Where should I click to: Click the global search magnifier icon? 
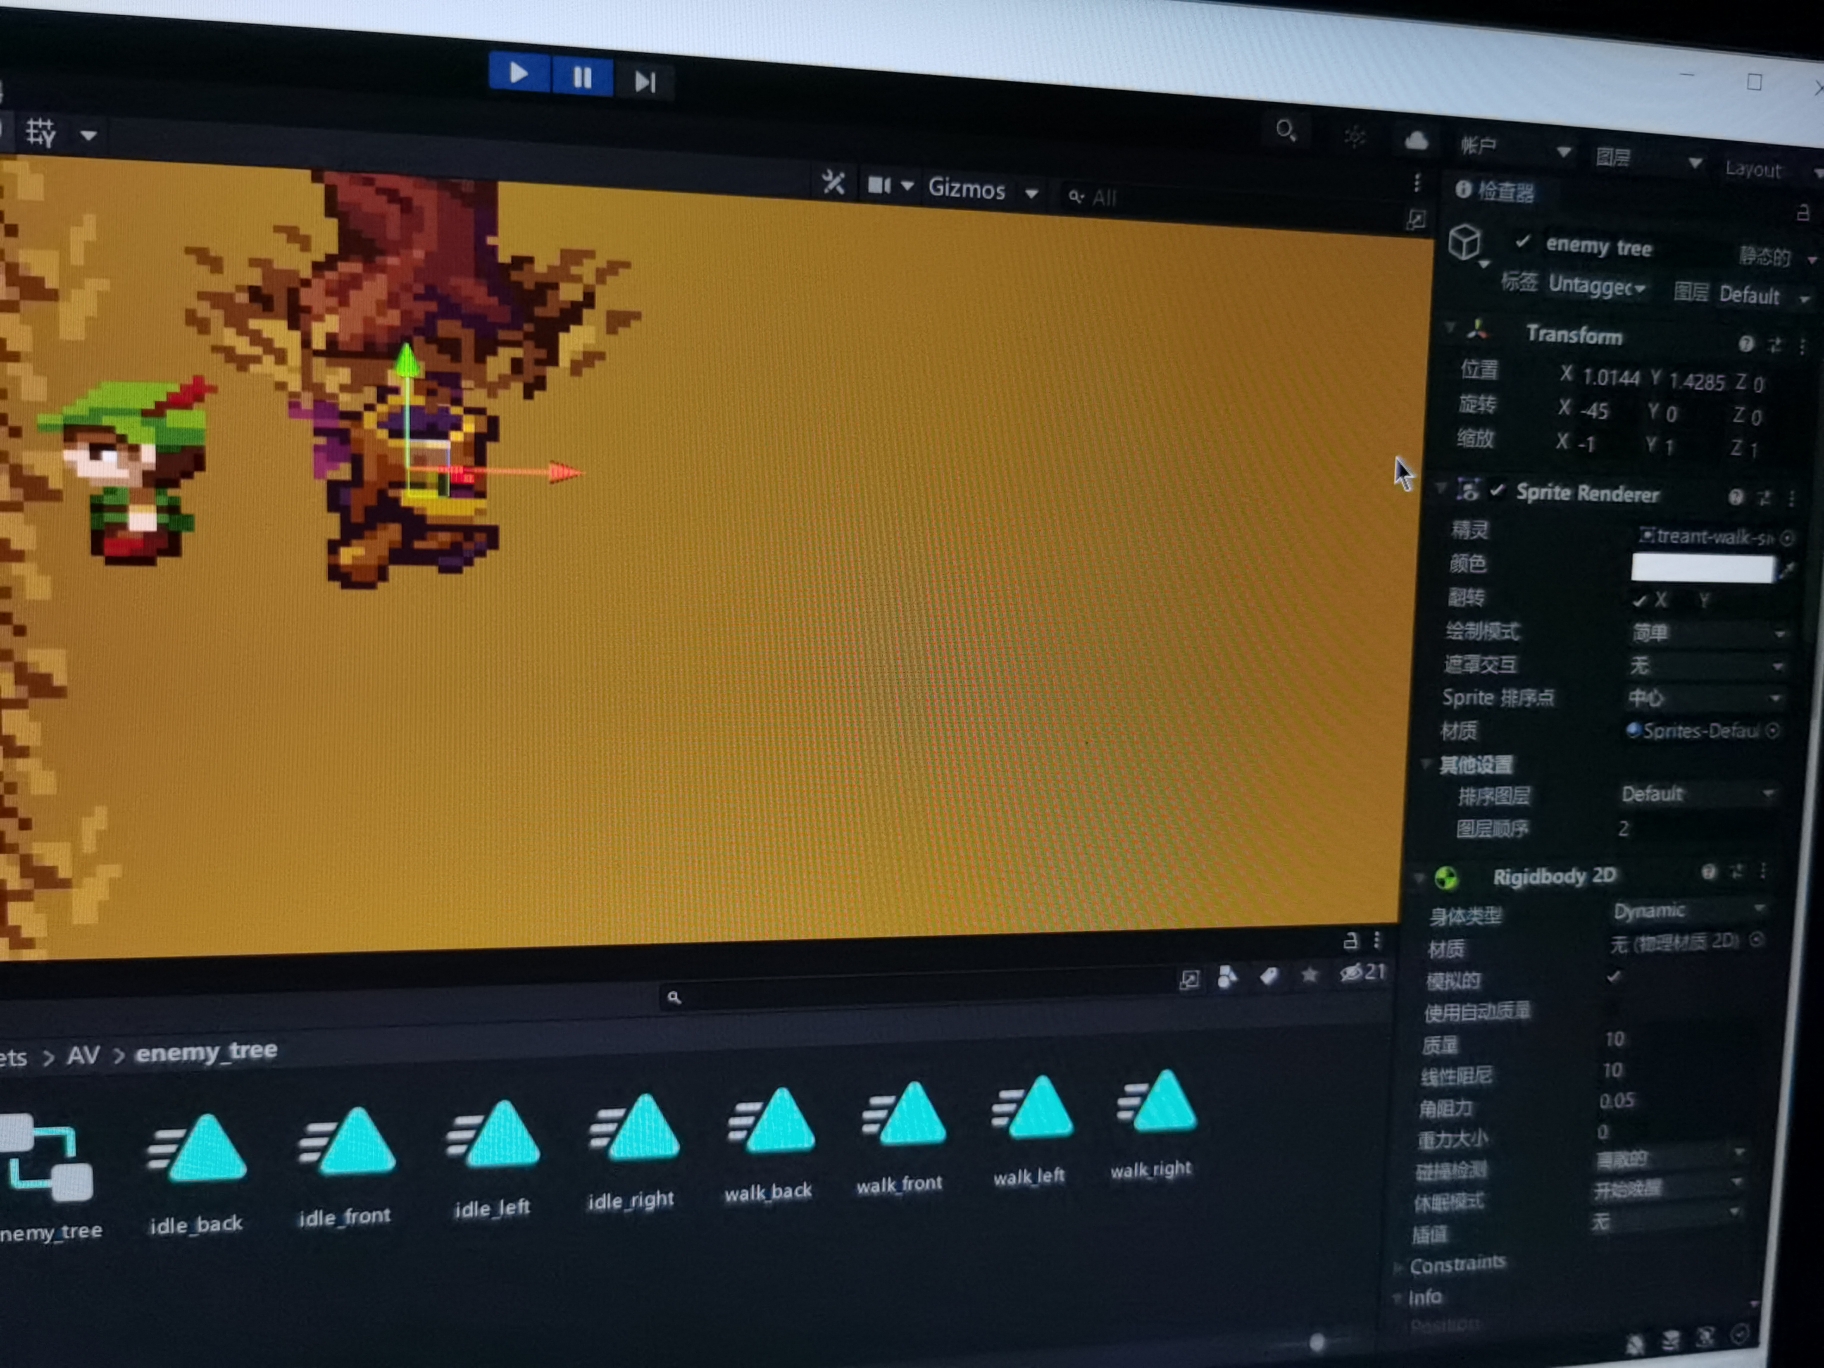(1286, 130)
